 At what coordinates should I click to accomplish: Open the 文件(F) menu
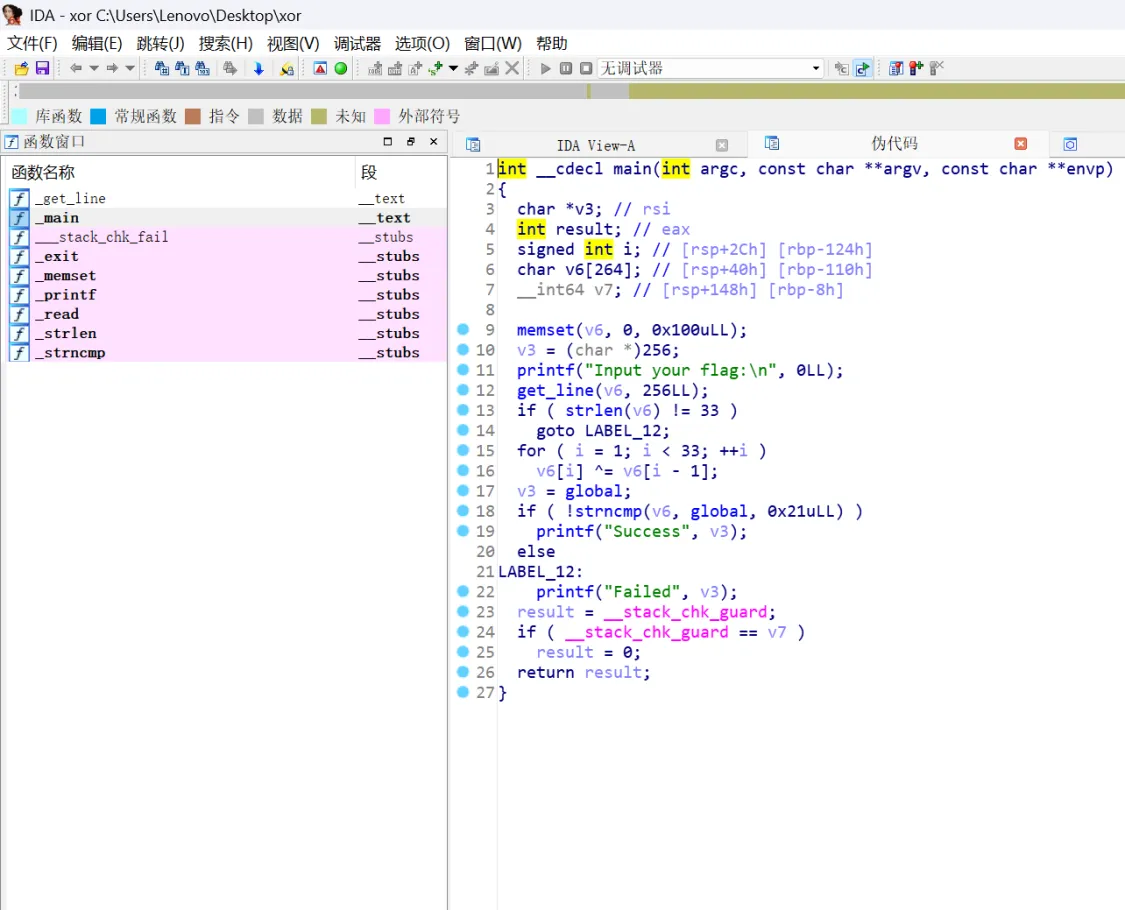[x=32, y=43]
